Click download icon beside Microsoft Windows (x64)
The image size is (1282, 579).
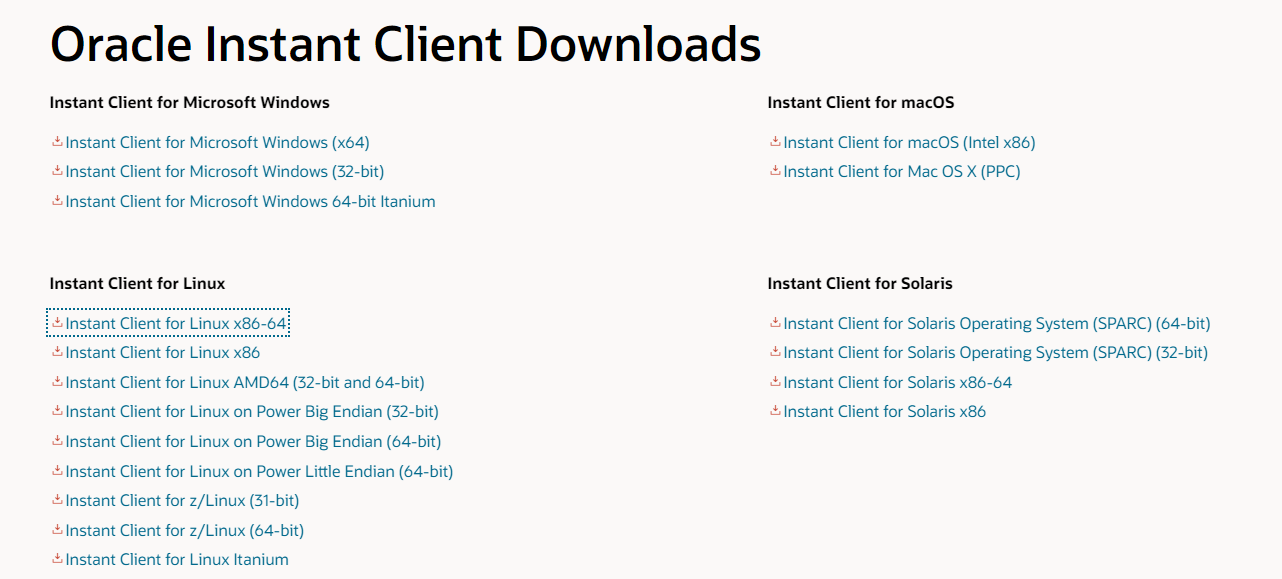click(57, 142)
